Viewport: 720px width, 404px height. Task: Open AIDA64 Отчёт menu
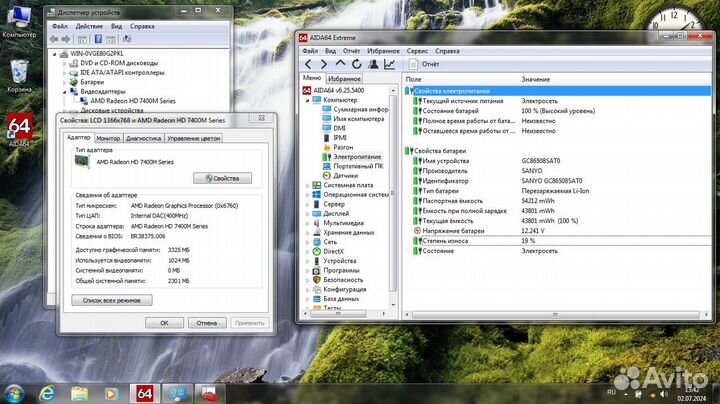tap(351, 51)
